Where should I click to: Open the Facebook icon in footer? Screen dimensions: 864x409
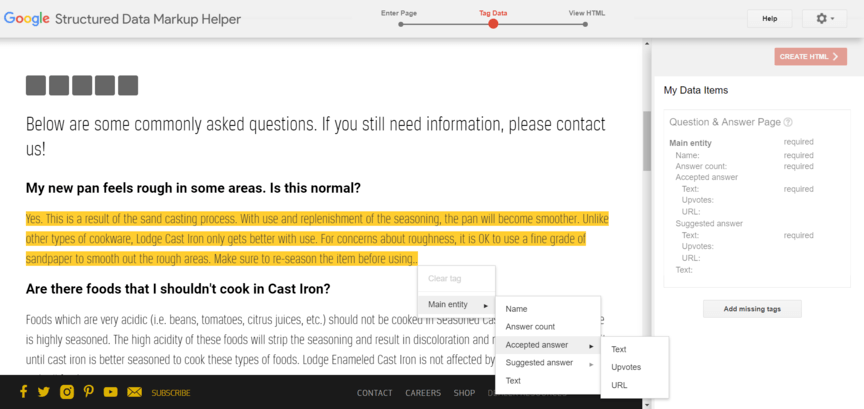(23, 392)
